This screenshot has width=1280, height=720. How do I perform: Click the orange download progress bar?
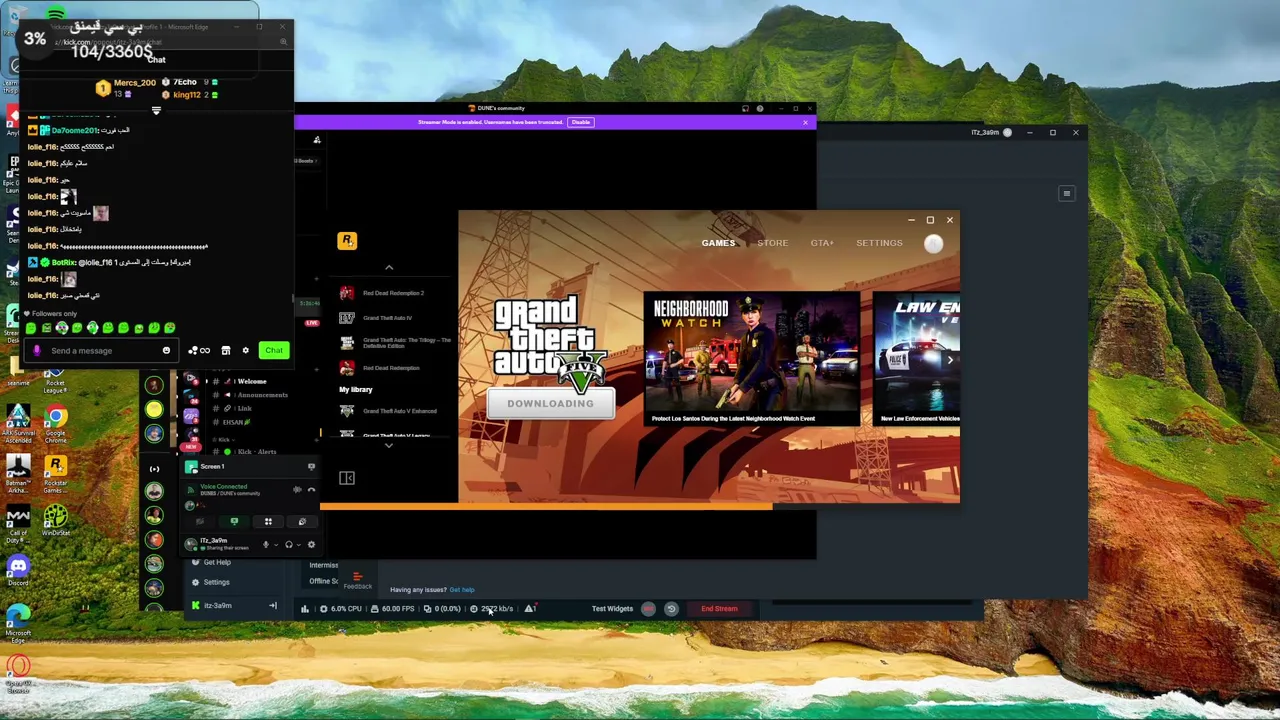[545, 507]
